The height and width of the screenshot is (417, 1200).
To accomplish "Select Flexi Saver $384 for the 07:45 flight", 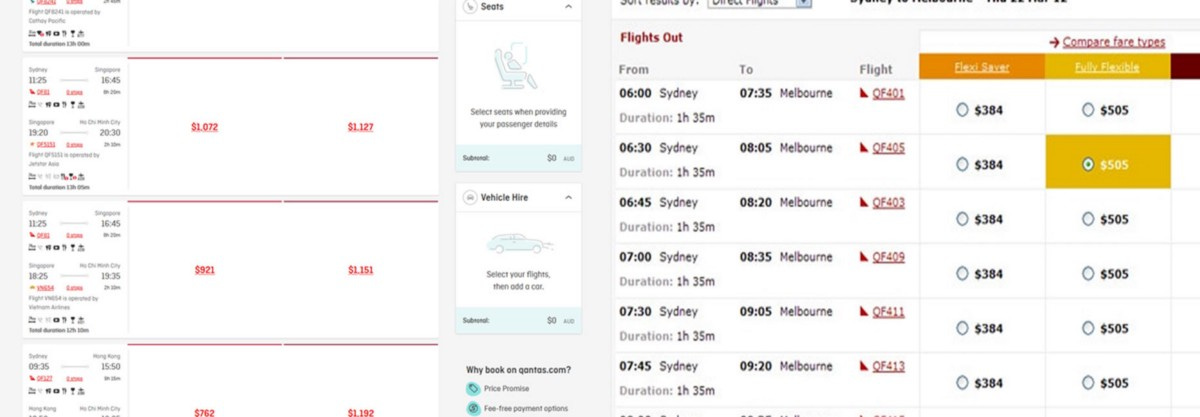I will [x=963, y=383].
